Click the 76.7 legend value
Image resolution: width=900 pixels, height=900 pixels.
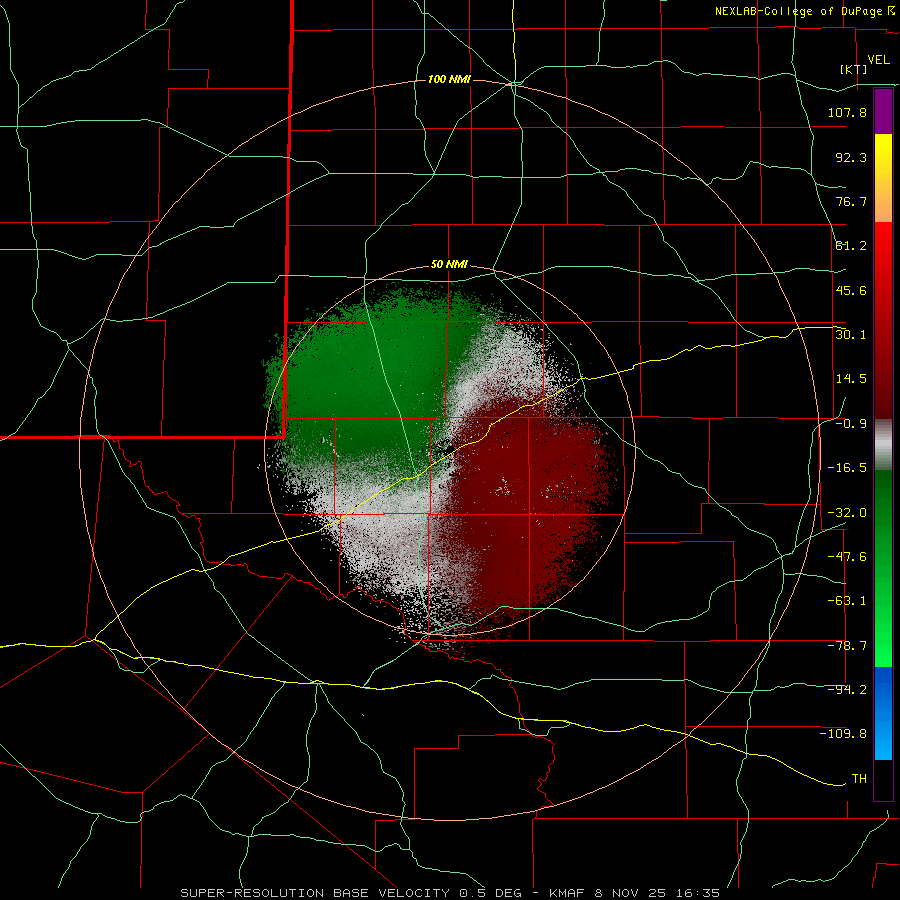(x=851, y=201)
